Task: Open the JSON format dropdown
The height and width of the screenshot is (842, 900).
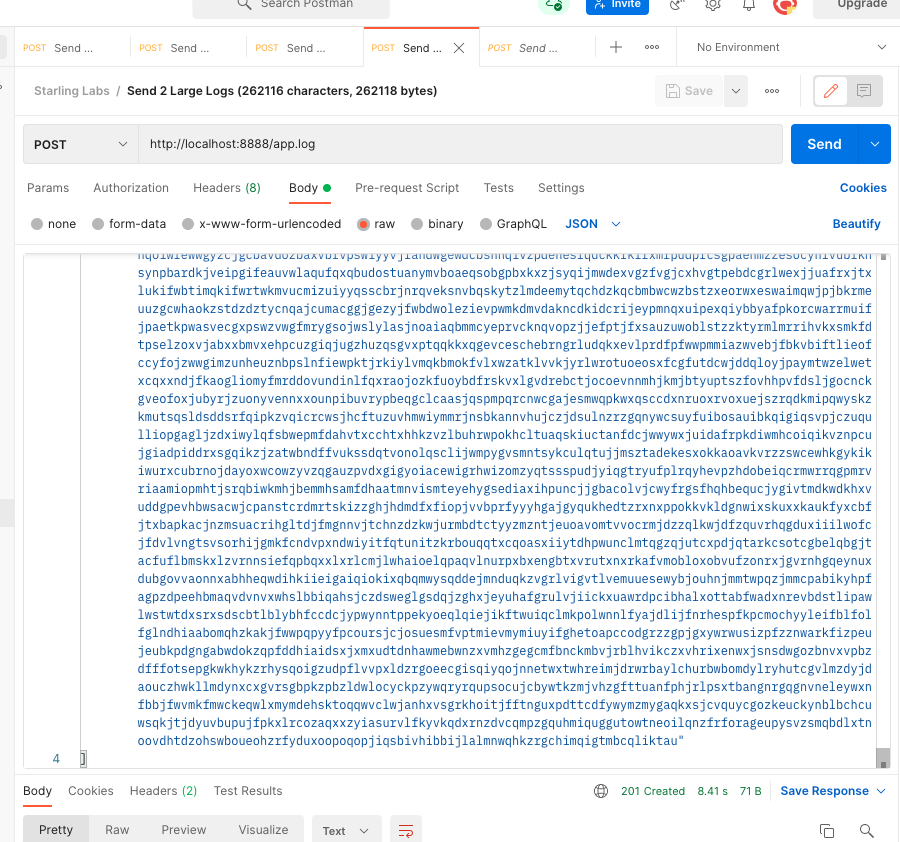Action: tap(592, 224)
